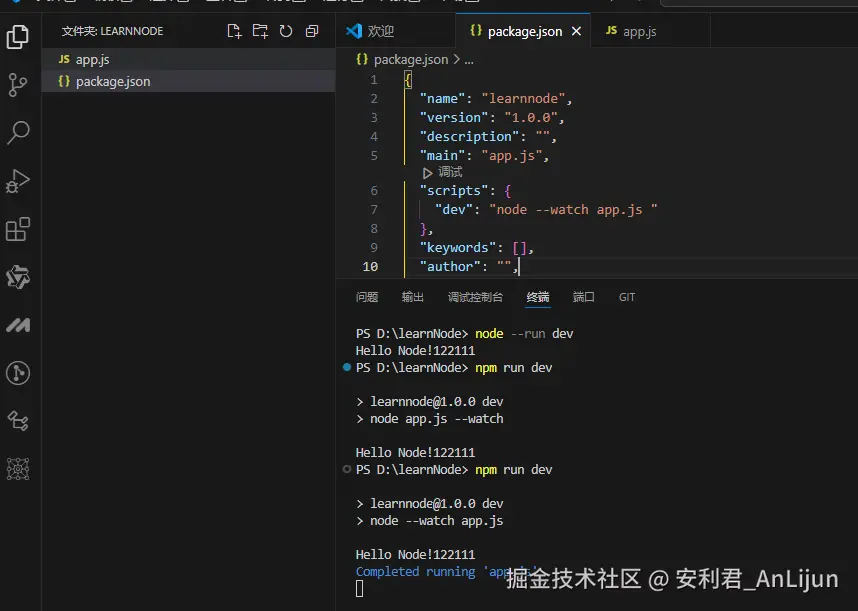The width and height of the screenshot is (858, 611).
Task: Select package.json in the file explorer
Action: (x=188, y=81)
